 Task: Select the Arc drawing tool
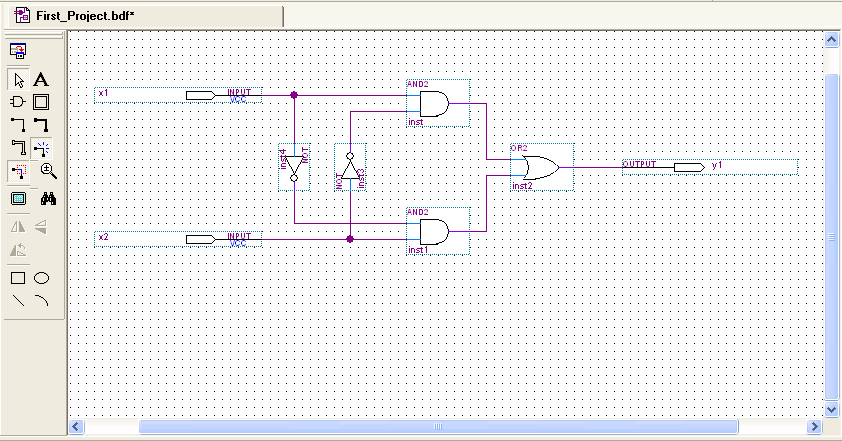(x=41, y=300)
